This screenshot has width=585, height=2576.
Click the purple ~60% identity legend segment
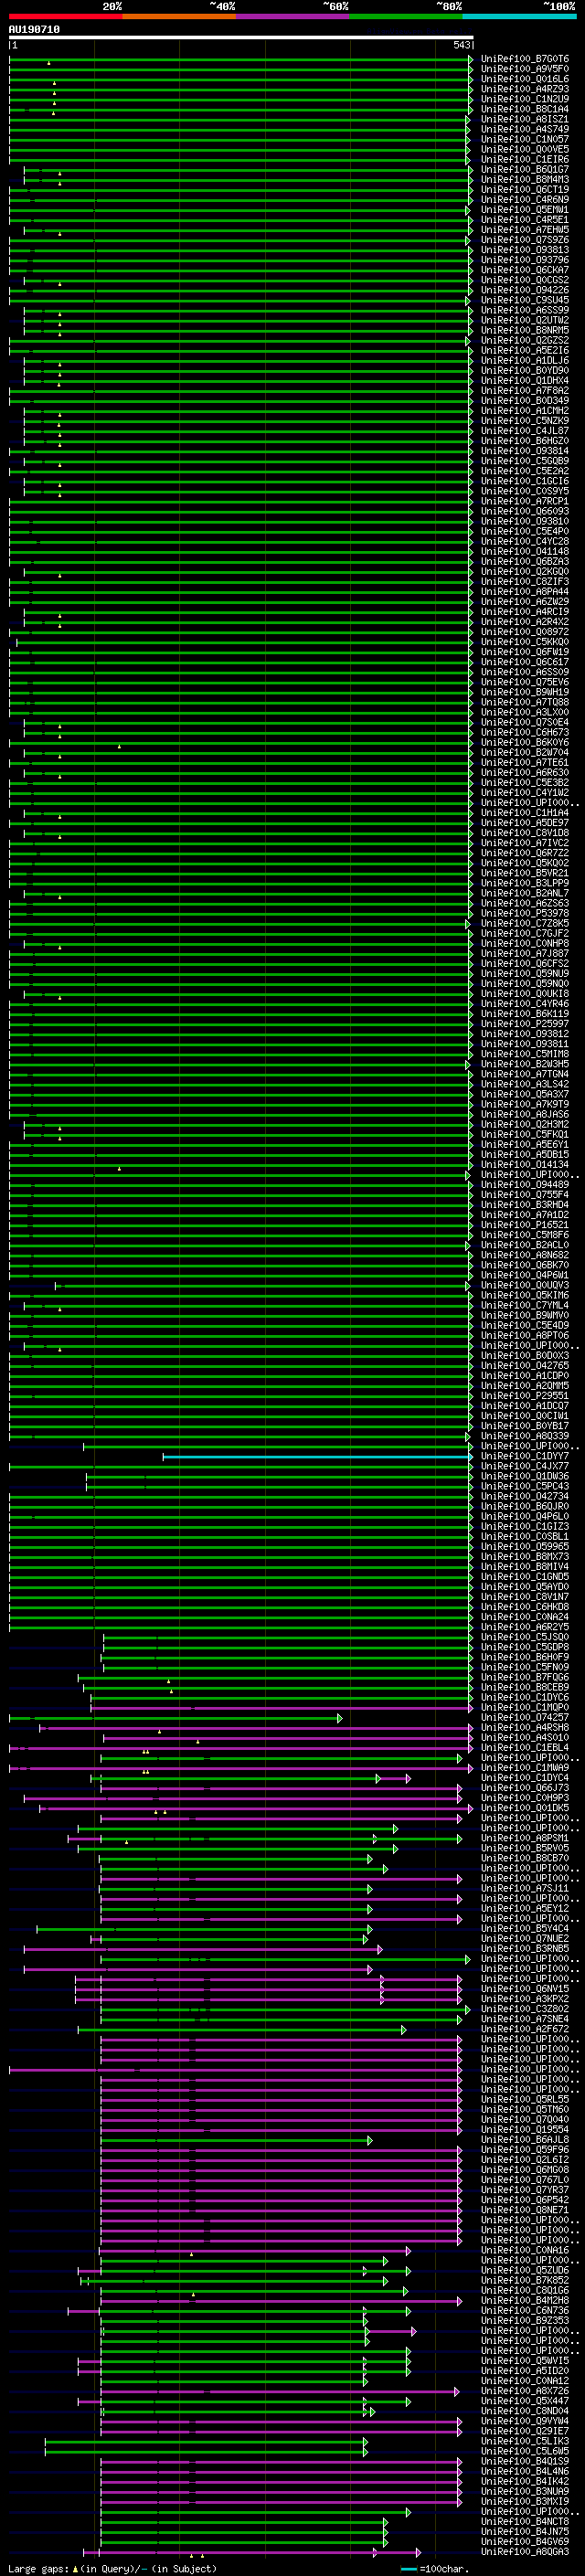[293, 16]
